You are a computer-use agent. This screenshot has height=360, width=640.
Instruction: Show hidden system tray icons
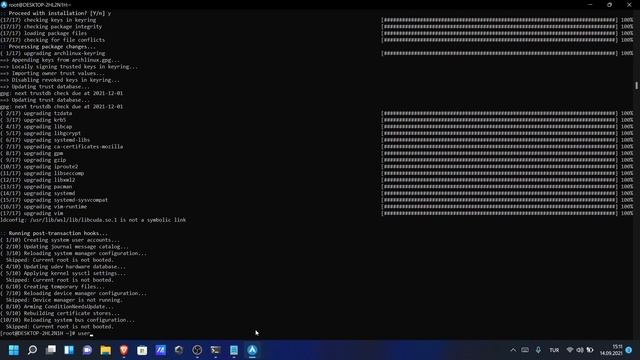point(513,350)
